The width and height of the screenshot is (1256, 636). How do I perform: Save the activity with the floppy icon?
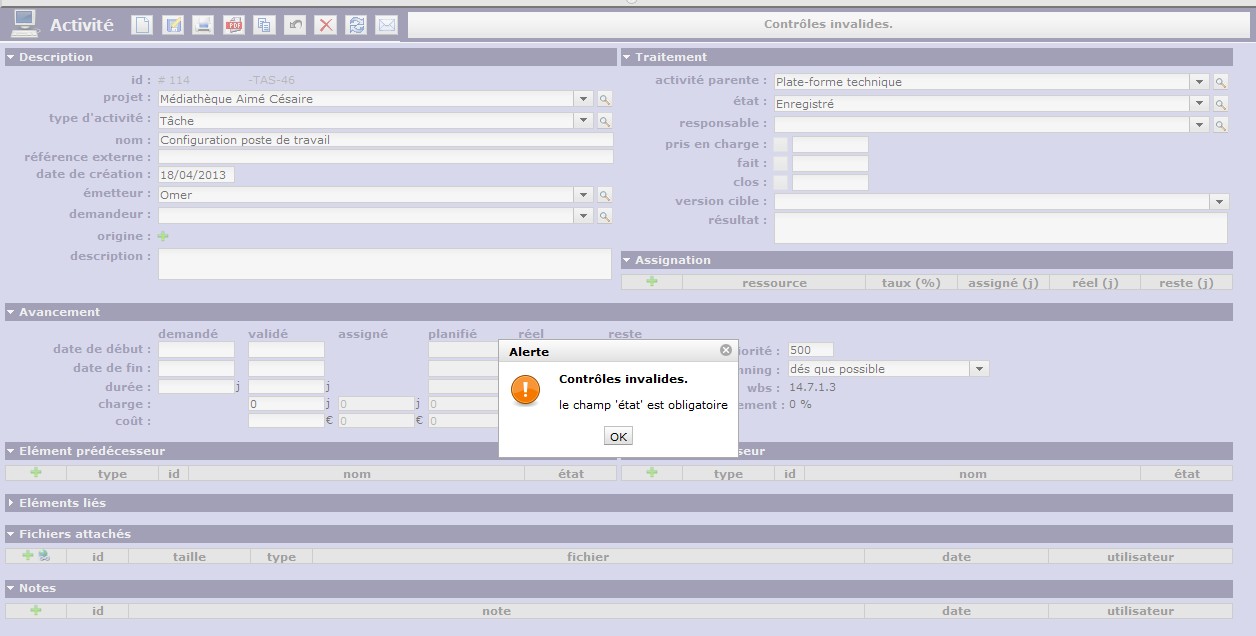coord(173,25)
